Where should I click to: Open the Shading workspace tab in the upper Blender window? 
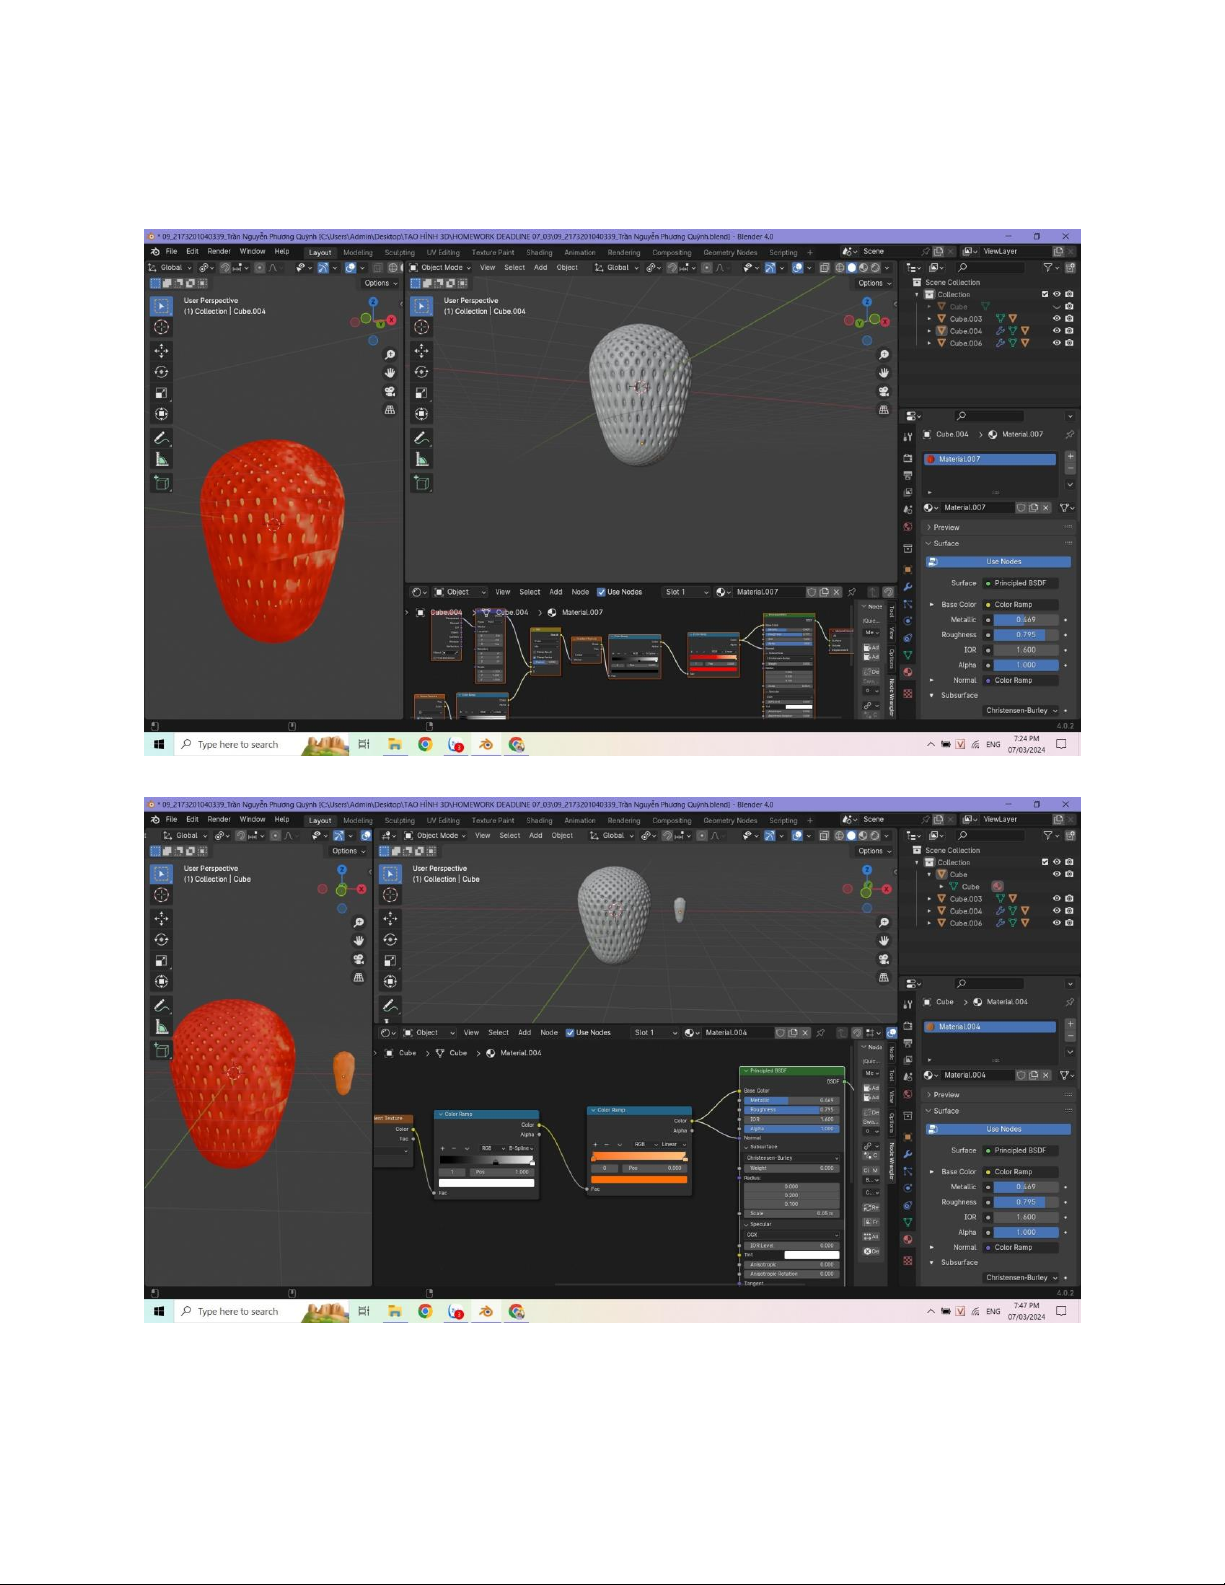pos(539,252)
